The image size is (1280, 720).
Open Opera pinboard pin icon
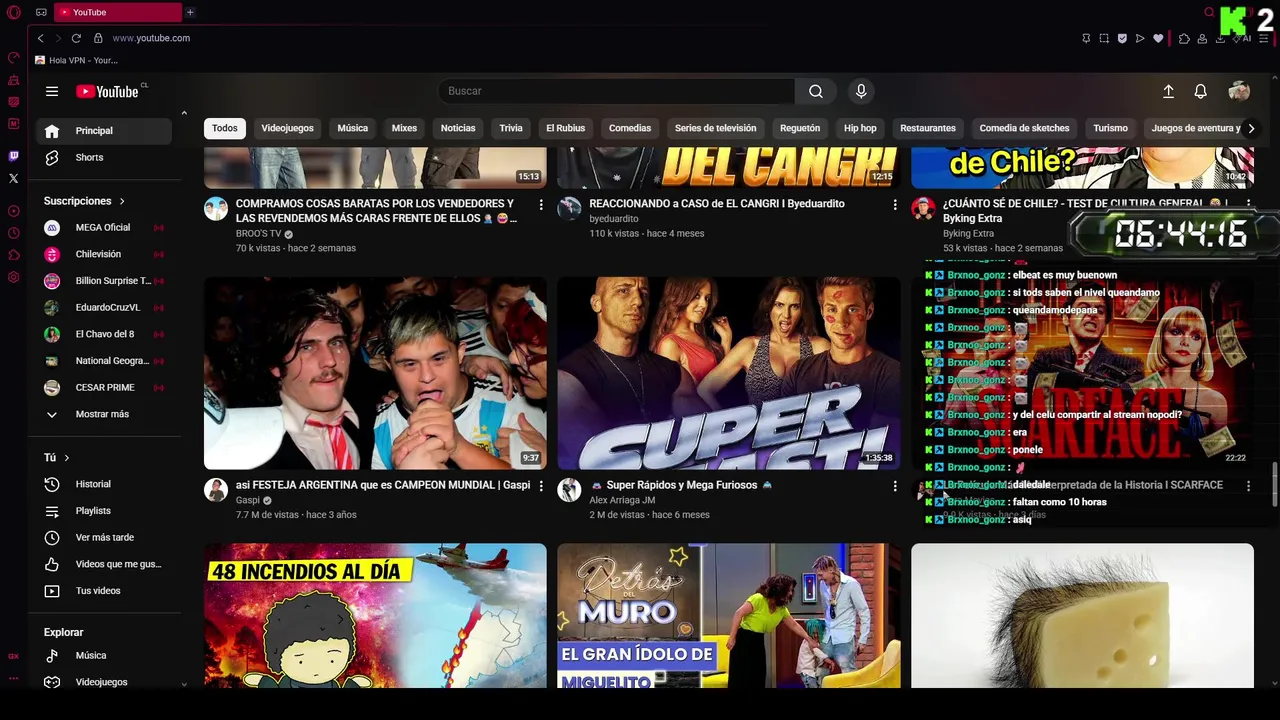click(1086, 38)
